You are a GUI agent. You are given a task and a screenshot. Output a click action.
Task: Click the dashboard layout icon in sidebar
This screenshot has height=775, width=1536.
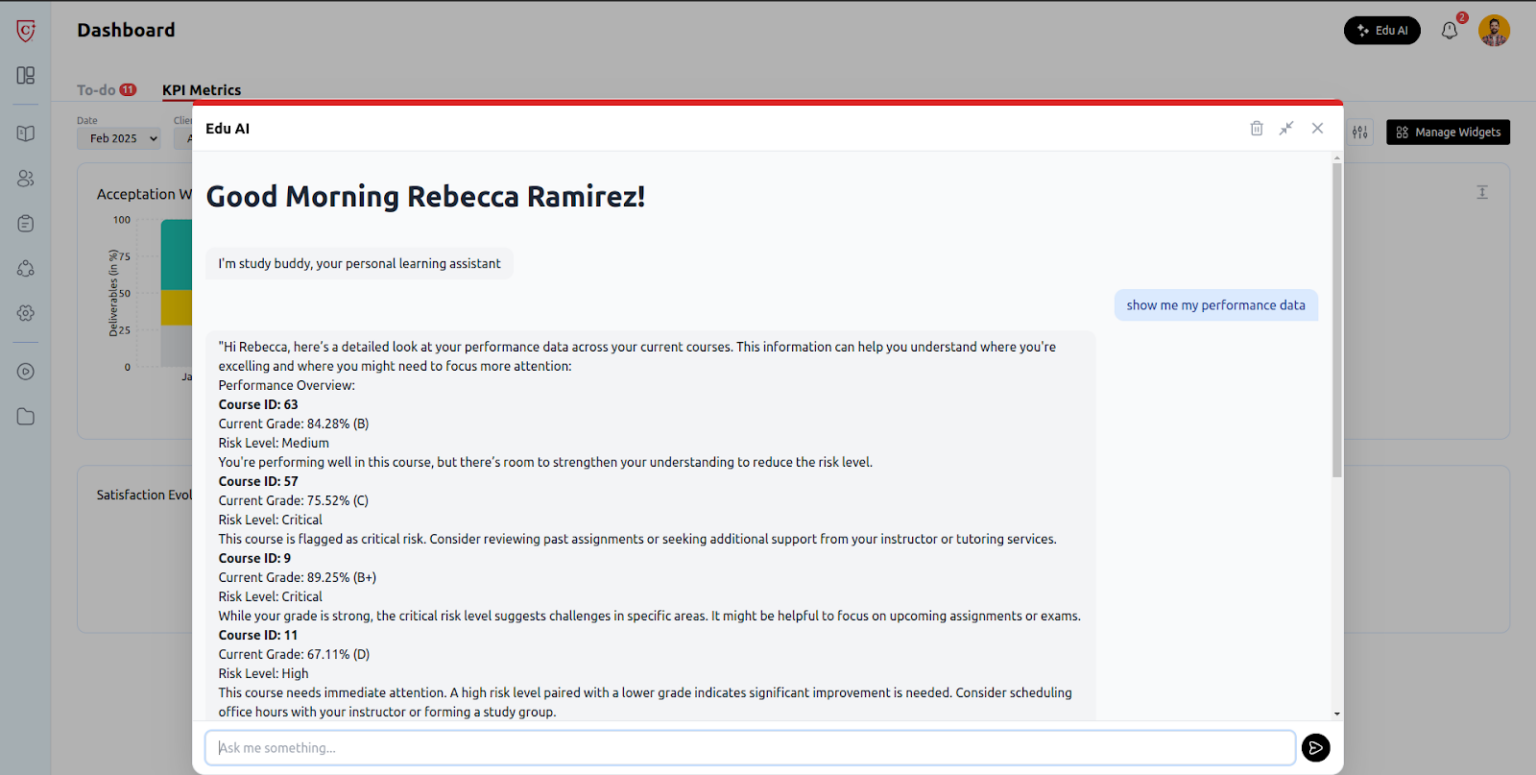pos(26,75)
